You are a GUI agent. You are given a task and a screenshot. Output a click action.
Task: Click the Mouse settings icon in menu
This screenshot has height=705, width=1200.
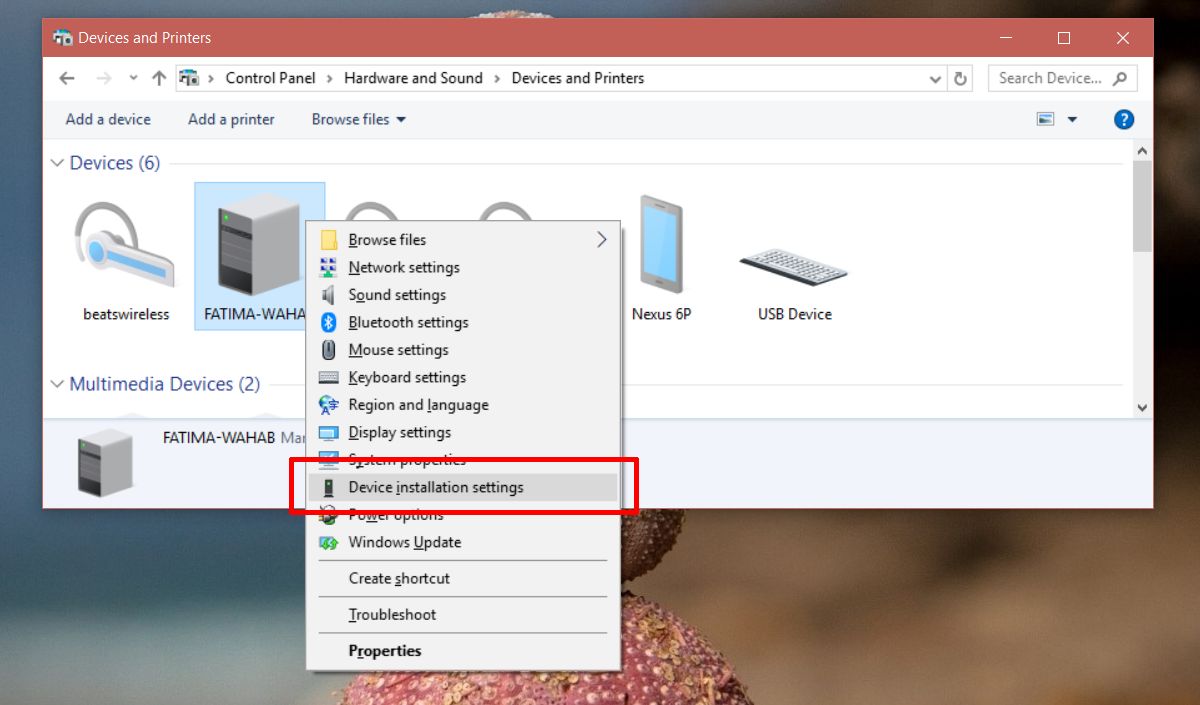(x=328, y=350)
